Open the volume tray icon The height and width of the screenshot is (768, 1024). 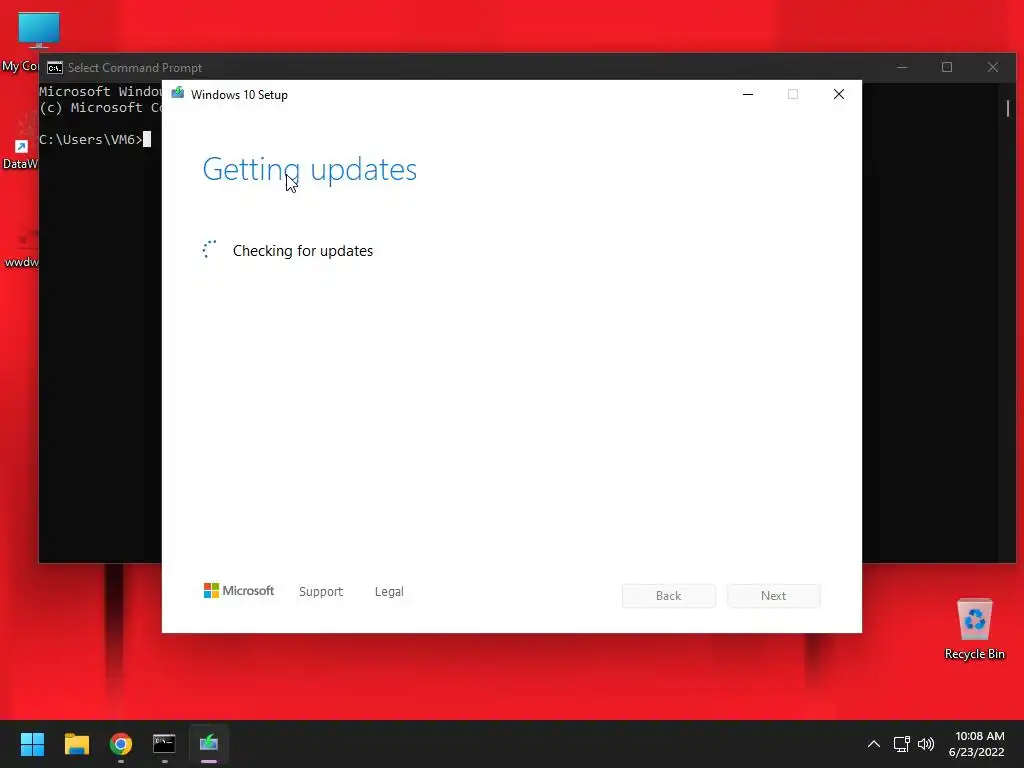(x=926, y=744)
